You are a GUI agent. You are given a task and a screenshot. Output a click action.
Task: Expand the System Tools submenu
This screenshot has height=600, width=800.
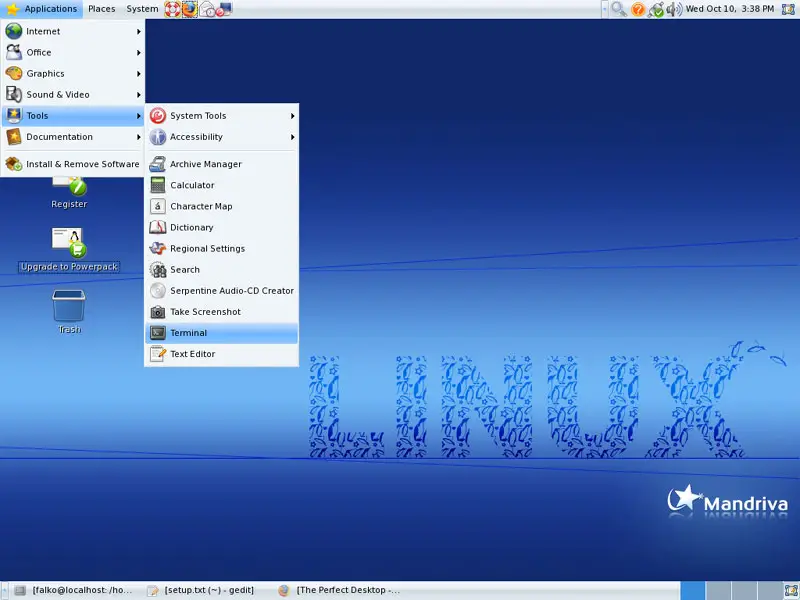221,116
